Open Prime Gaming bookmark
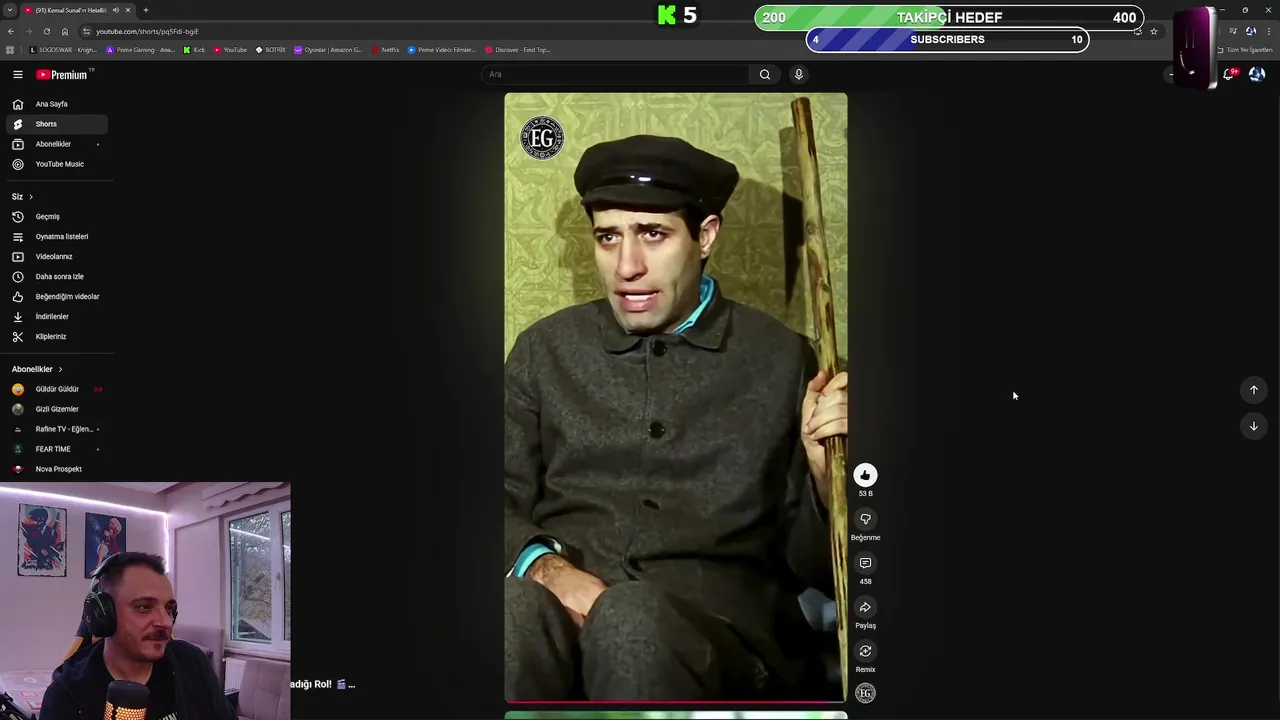The image size is (1280, 720). [141, 50]
